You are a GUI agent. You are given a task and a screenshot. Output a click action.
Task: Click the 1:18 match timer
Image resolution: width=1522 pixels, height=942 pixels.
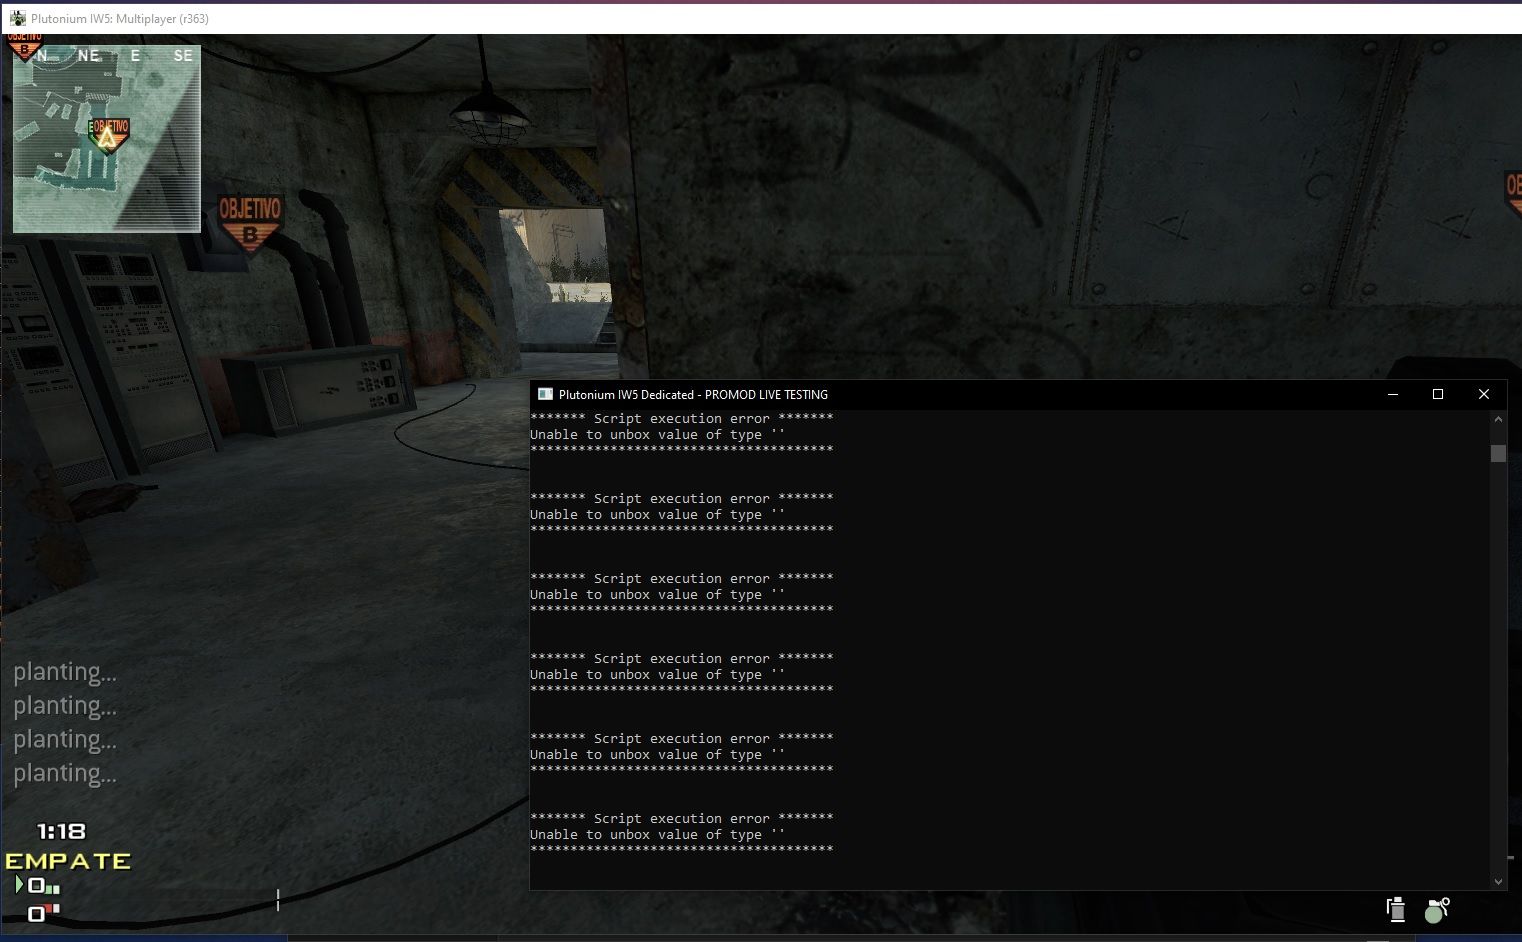tap(61, 831)
